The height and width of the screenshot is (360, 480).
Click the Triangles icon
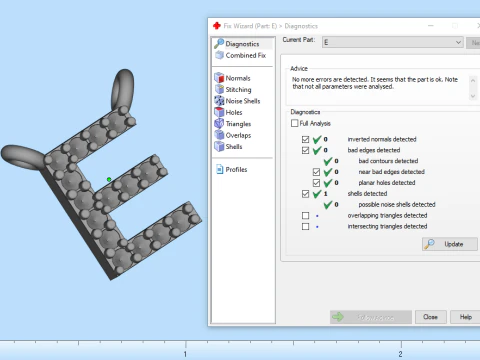coord(219,123)
